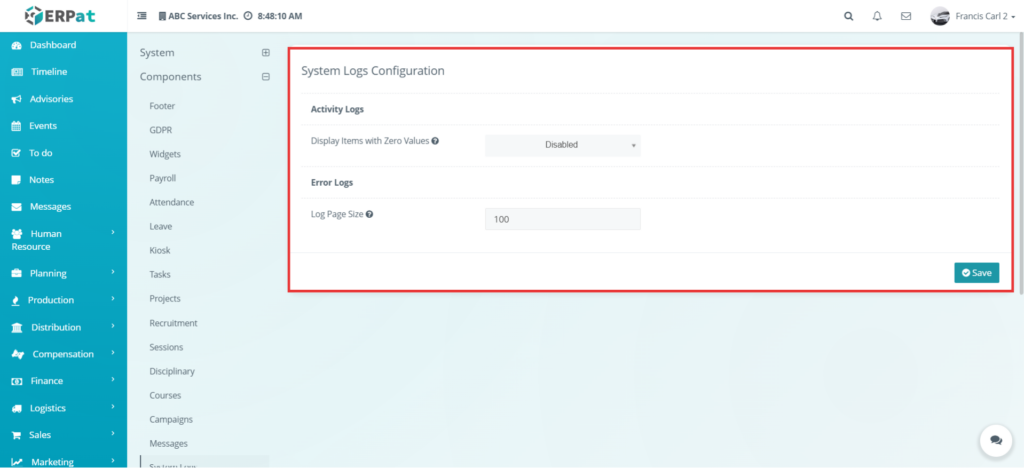Expand the Compensation submenu
This screenshot has height=468, width=1024.
click(x=113, y=352)
